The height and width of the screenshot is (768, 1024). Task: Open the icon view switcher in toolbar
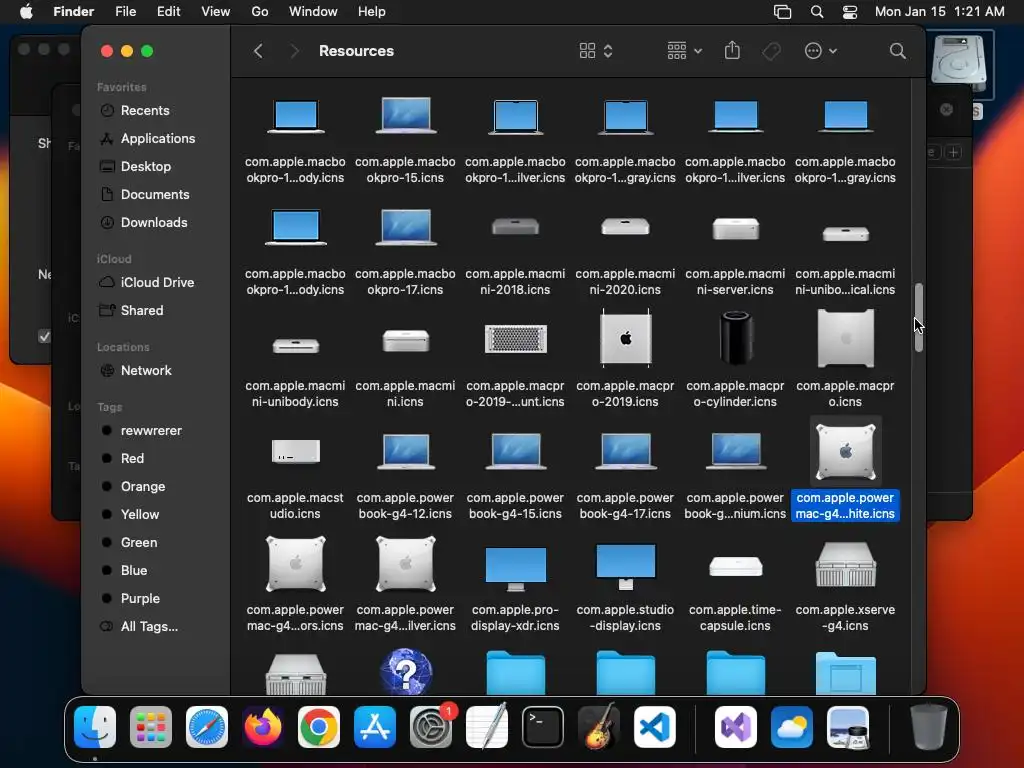click(596, 51)
